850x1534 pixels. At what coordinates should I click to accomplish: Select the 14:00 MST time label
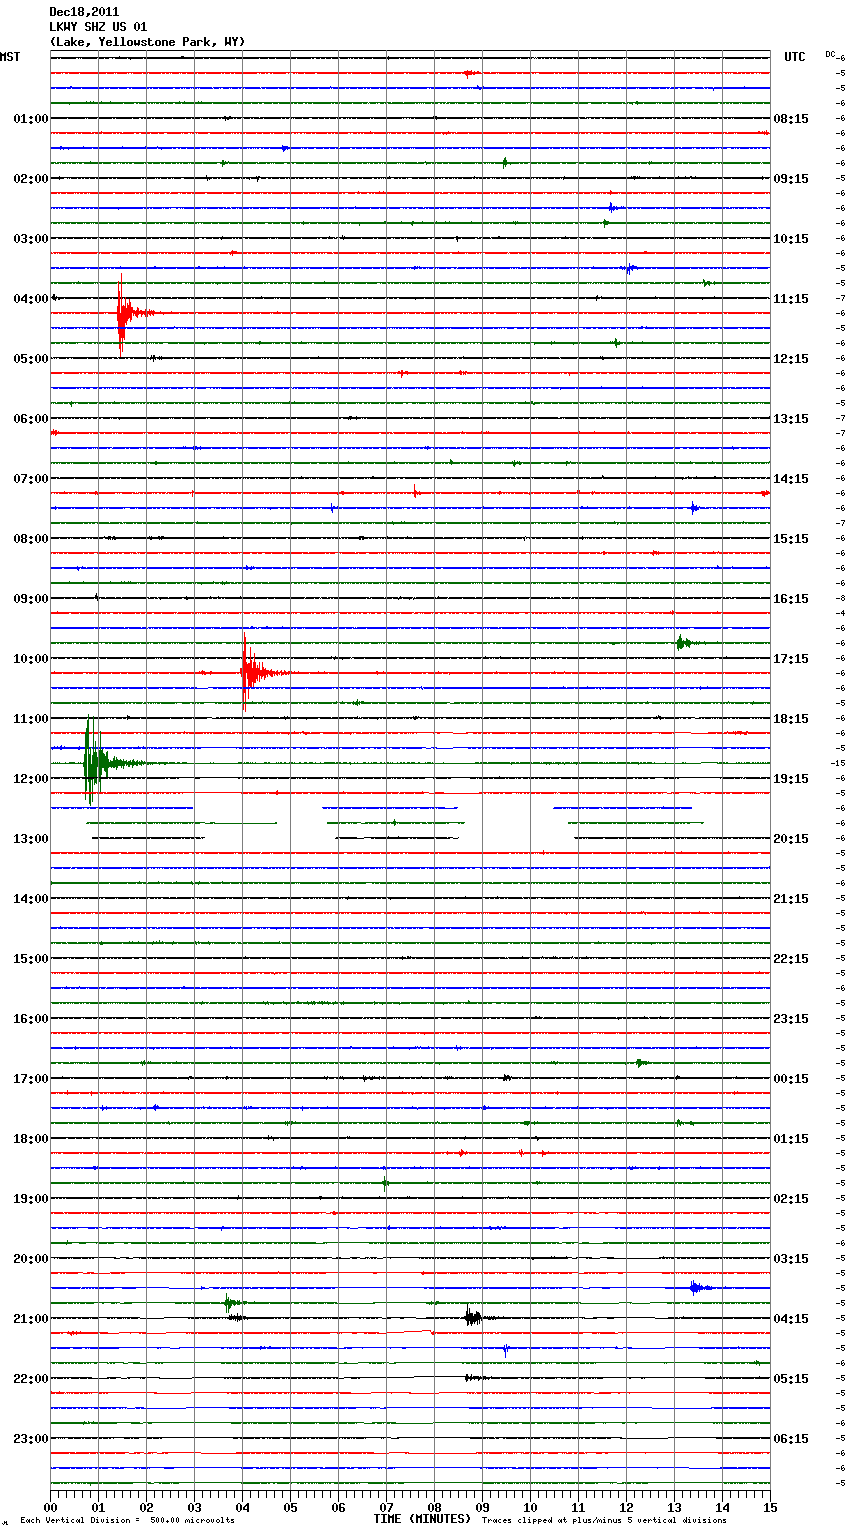coord(30,899)
